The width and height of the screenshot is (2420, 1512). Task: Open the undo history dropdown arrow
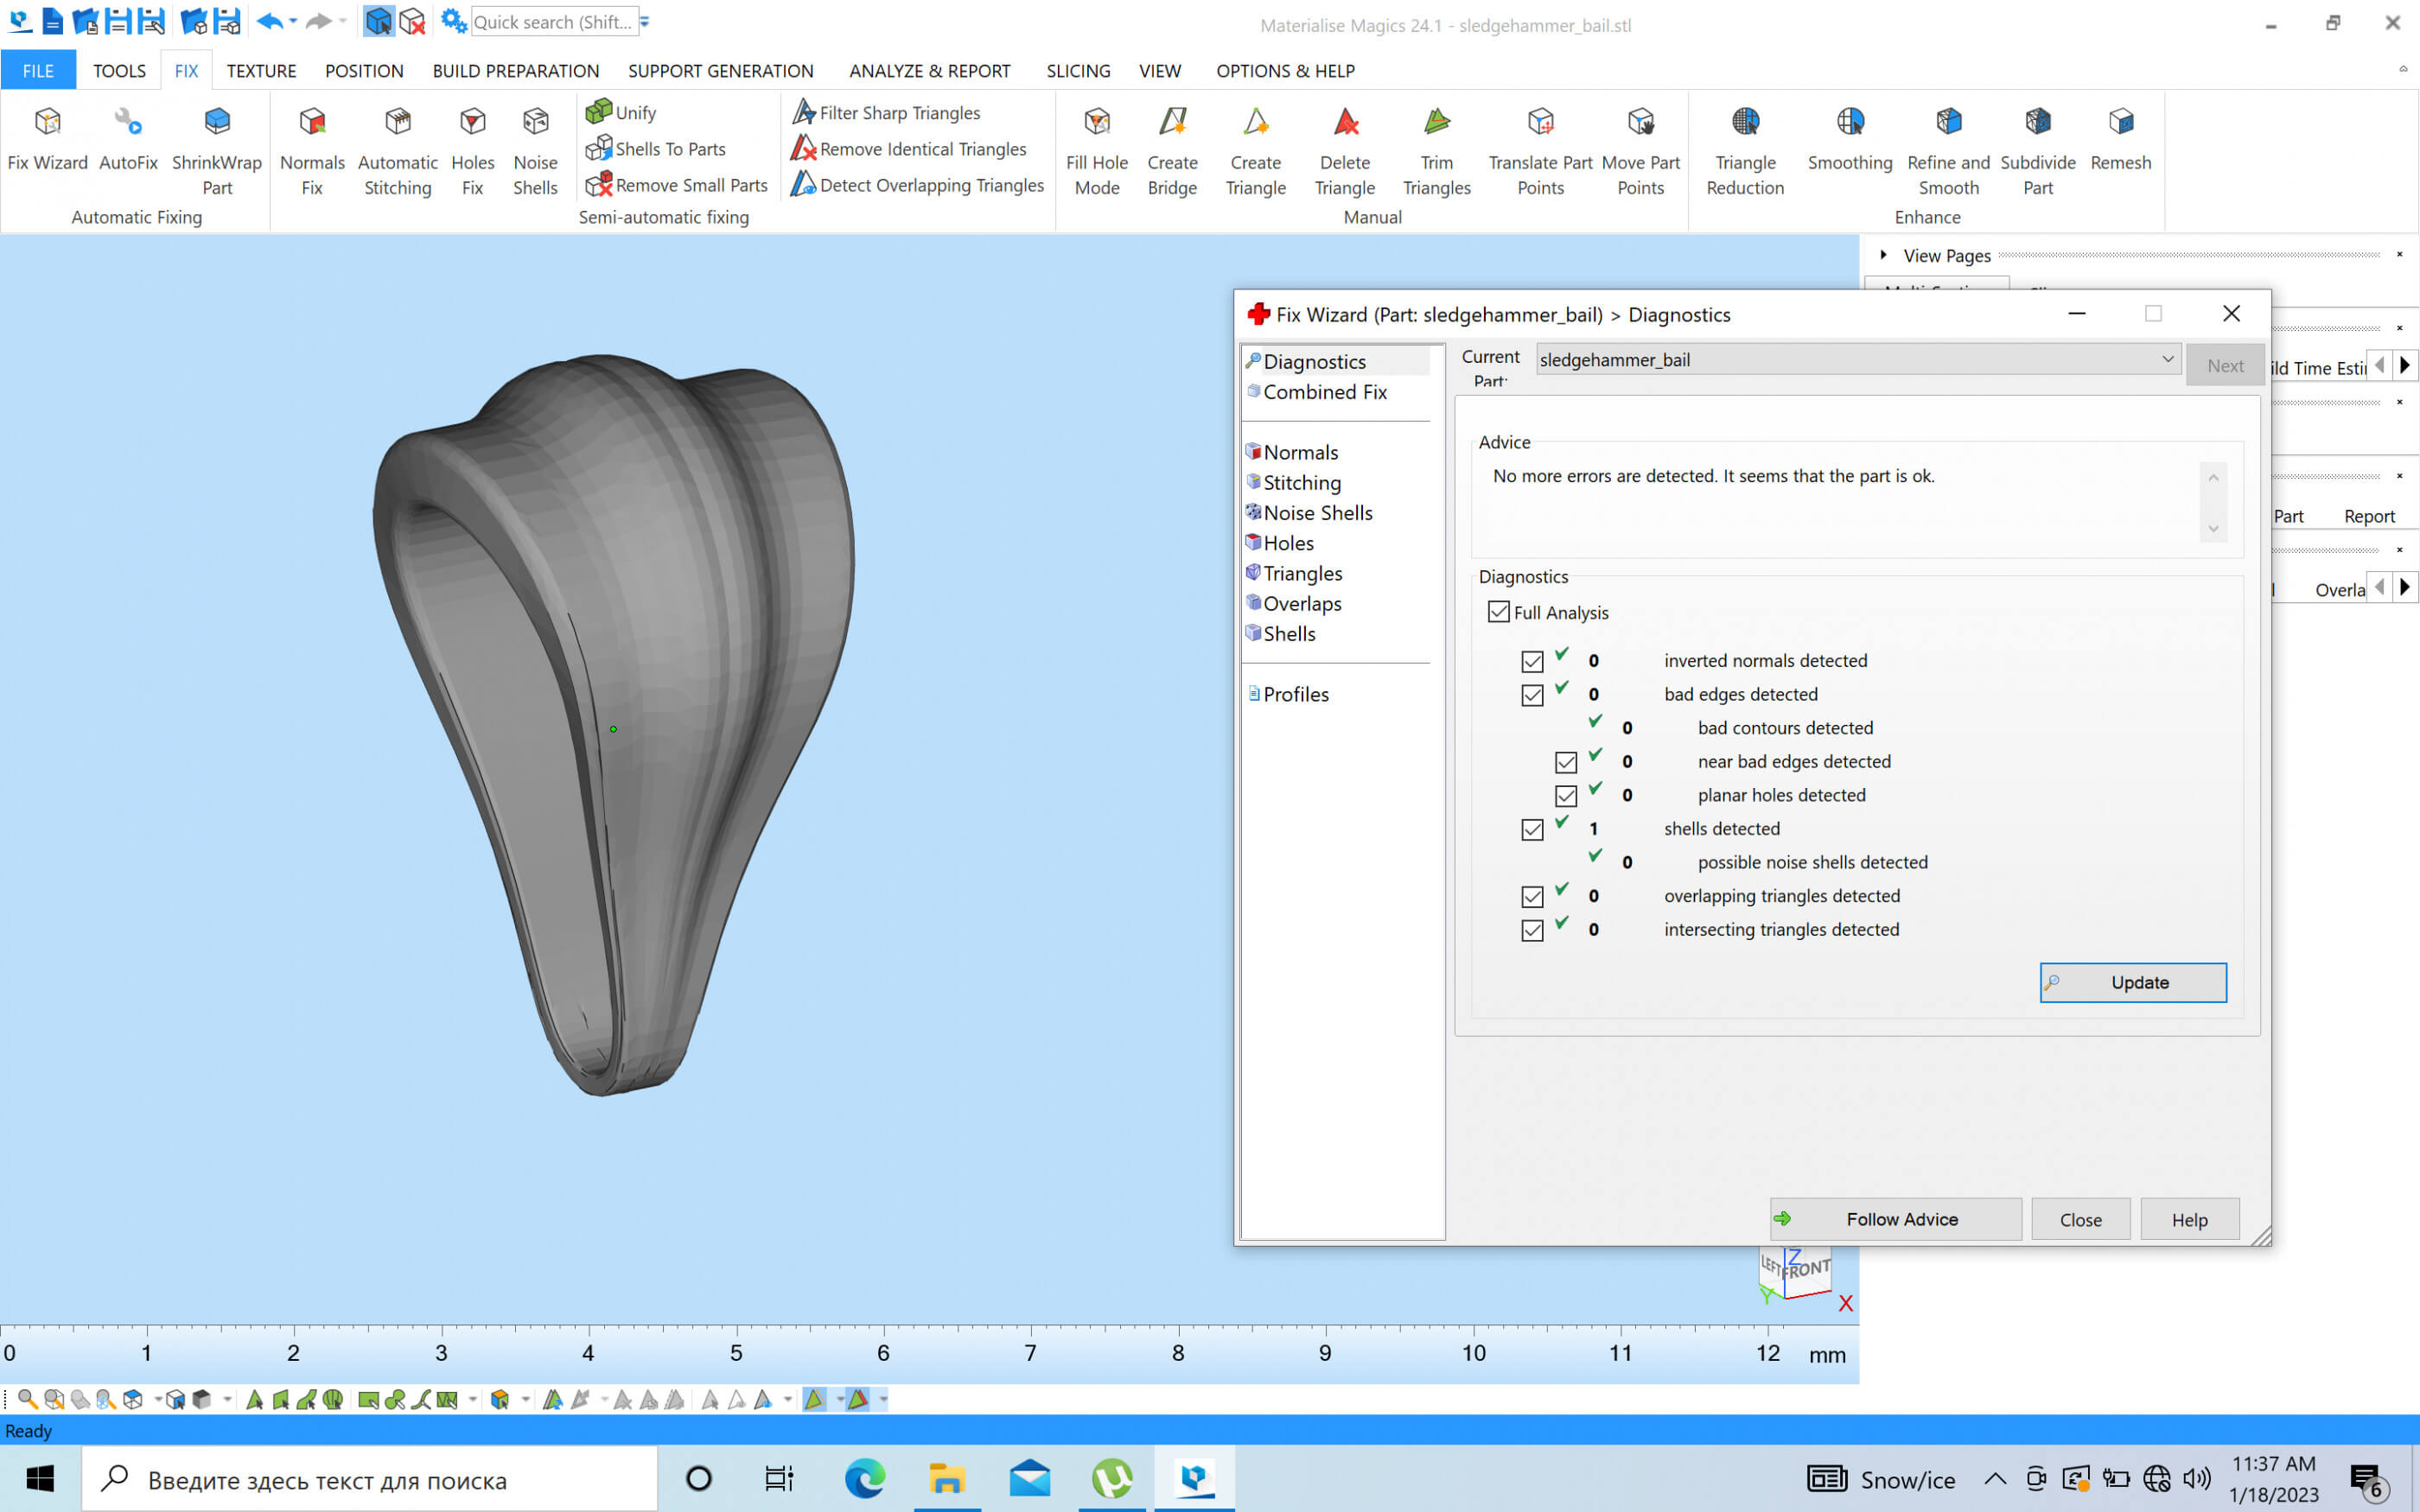[294, 22]
